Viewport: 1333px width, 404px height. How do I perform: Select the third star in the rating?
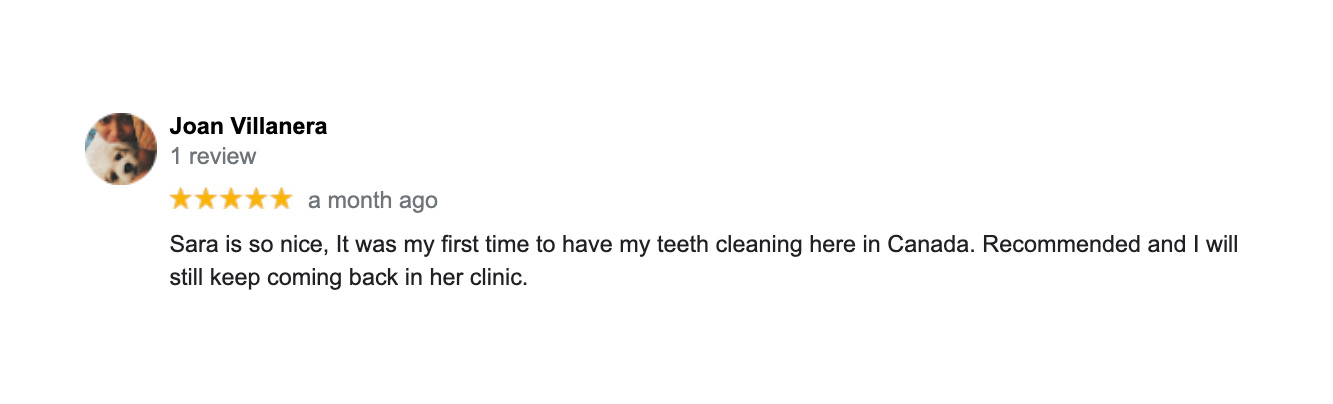click(x=231, y=199)
